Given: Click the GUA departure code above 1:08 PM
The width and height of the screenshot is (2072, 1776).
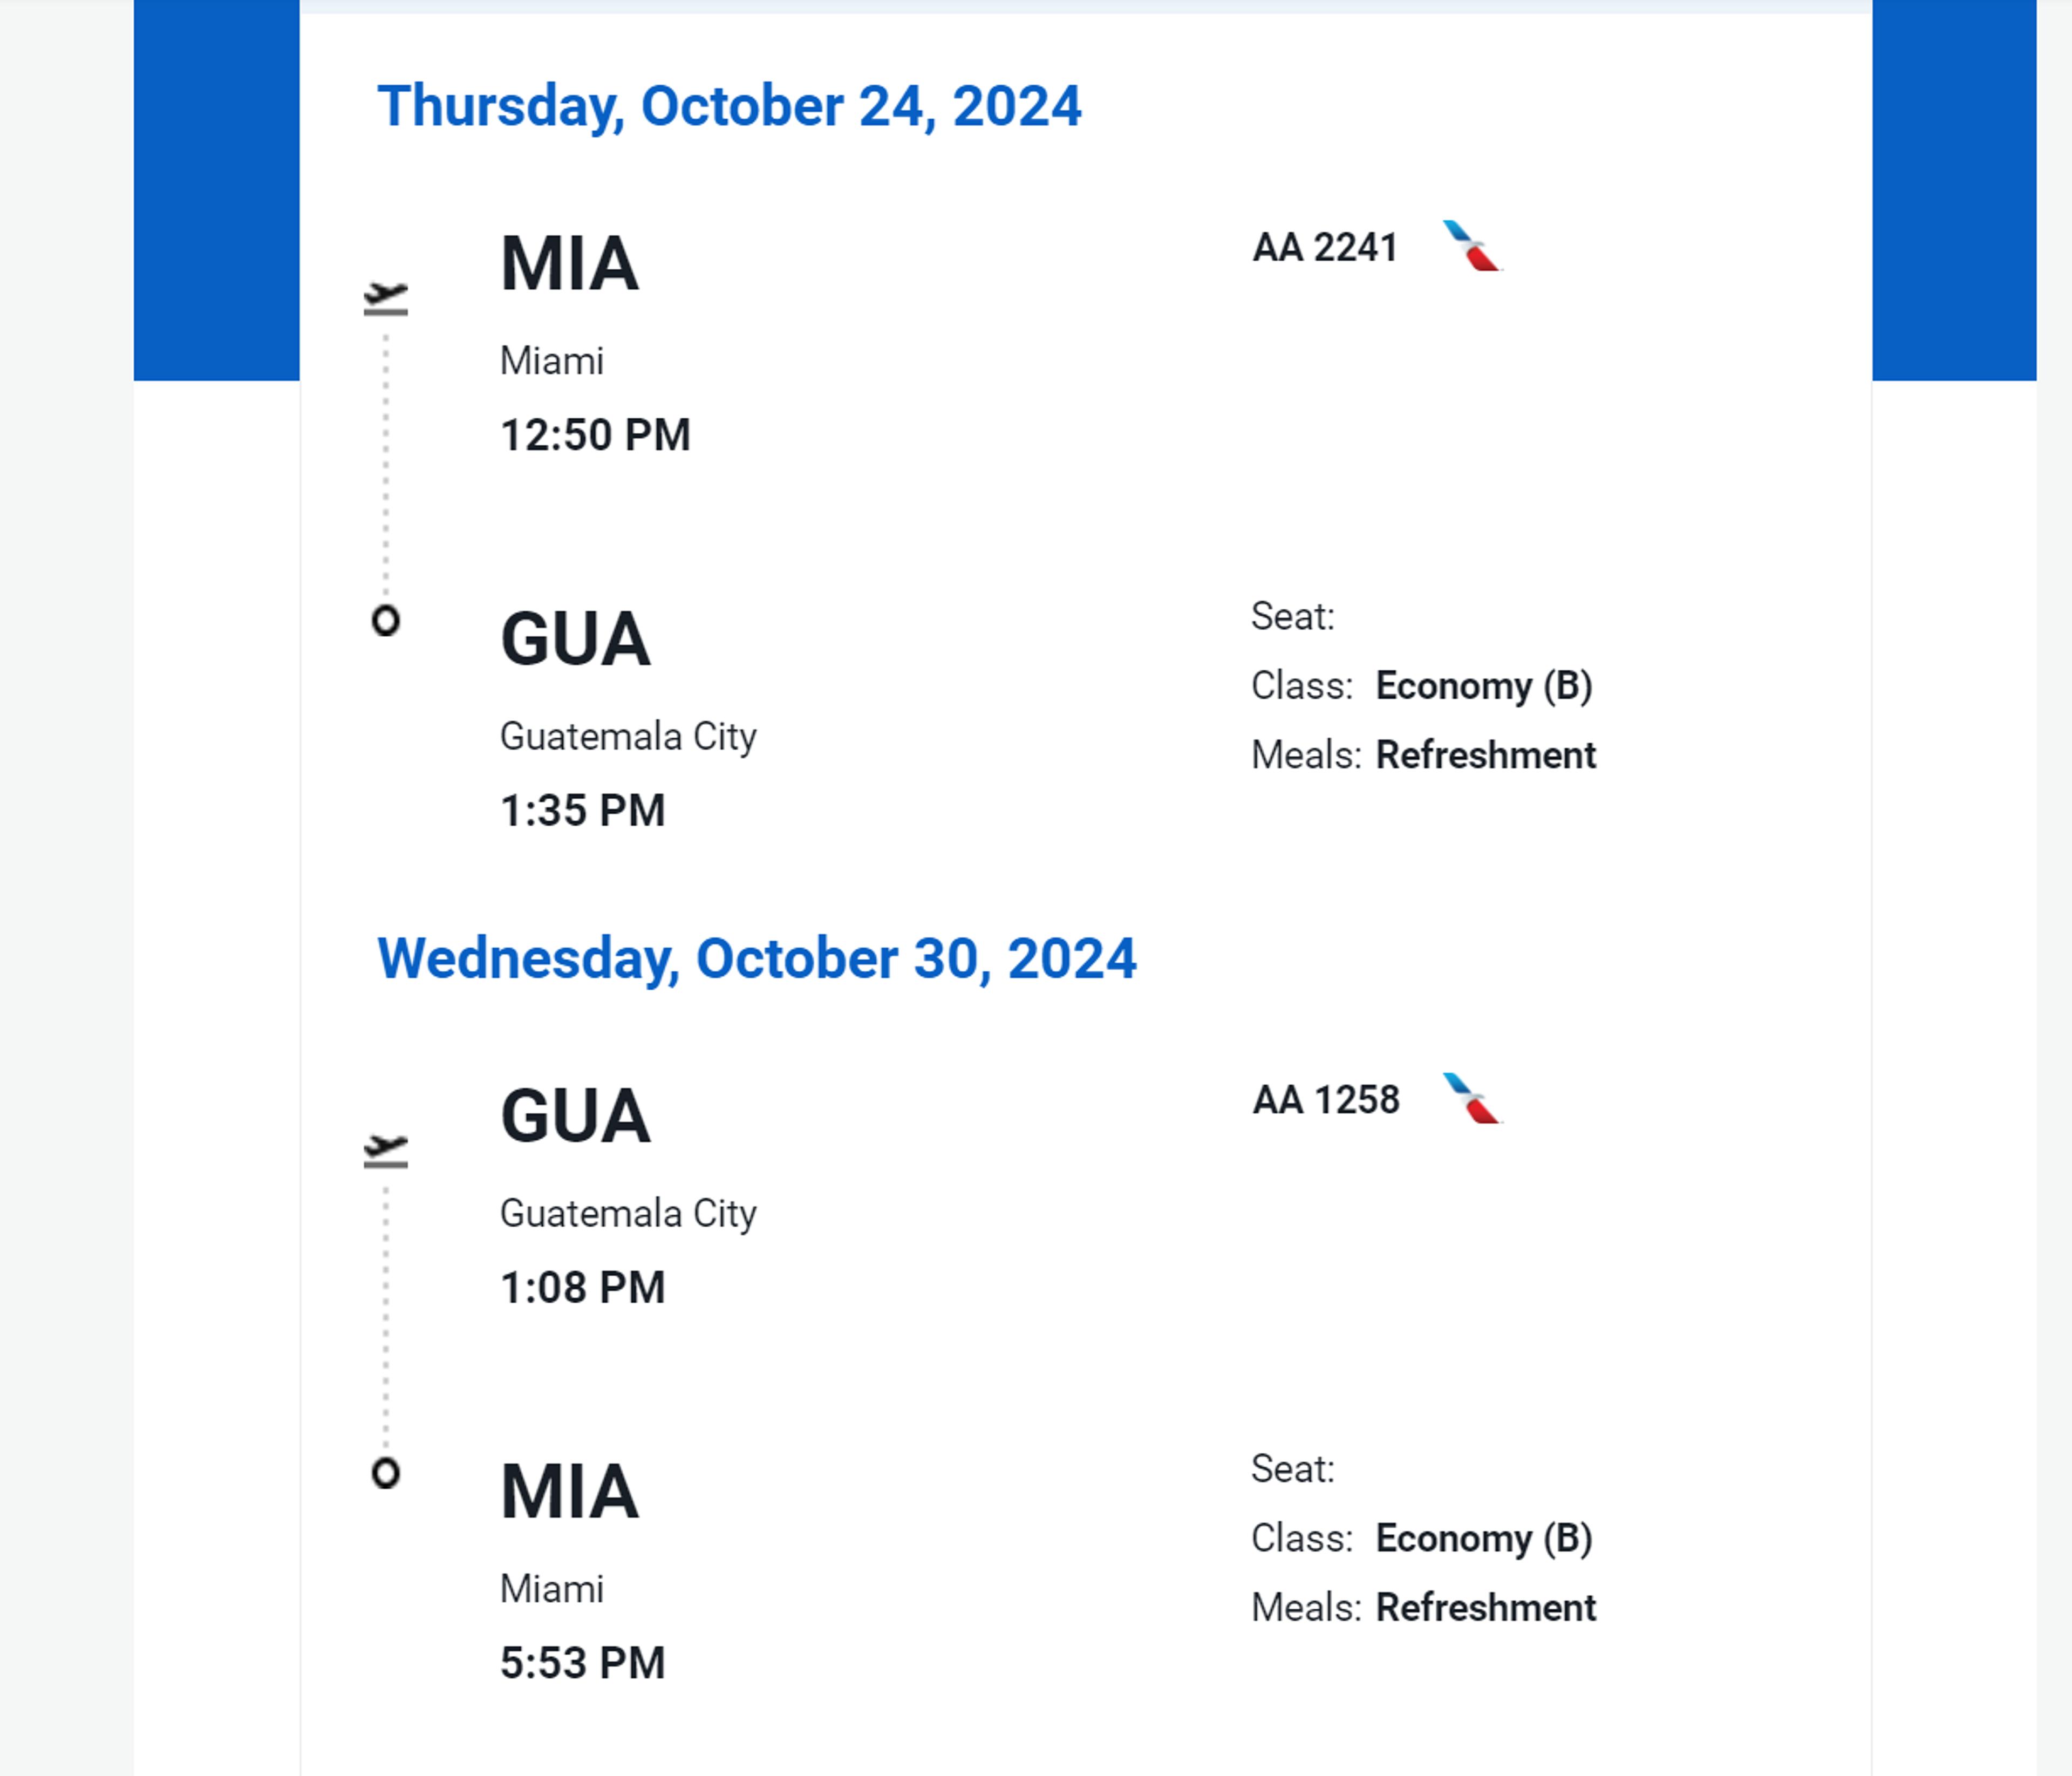Looking at the screenshot, I should point(575,1116).
